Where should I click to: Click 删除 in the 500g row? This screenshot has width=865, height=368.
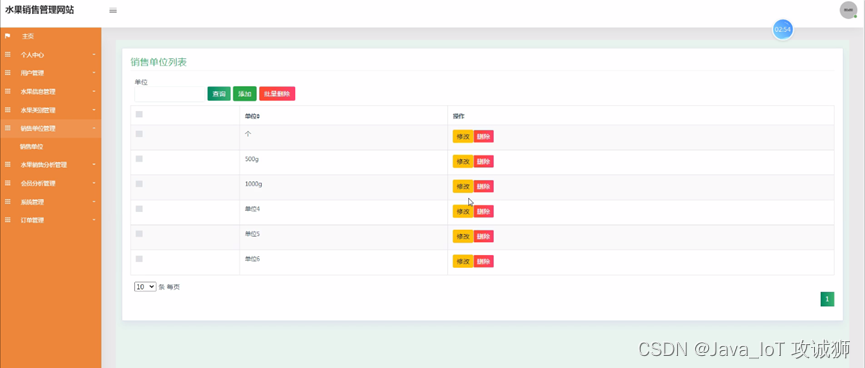click(483, 161)
